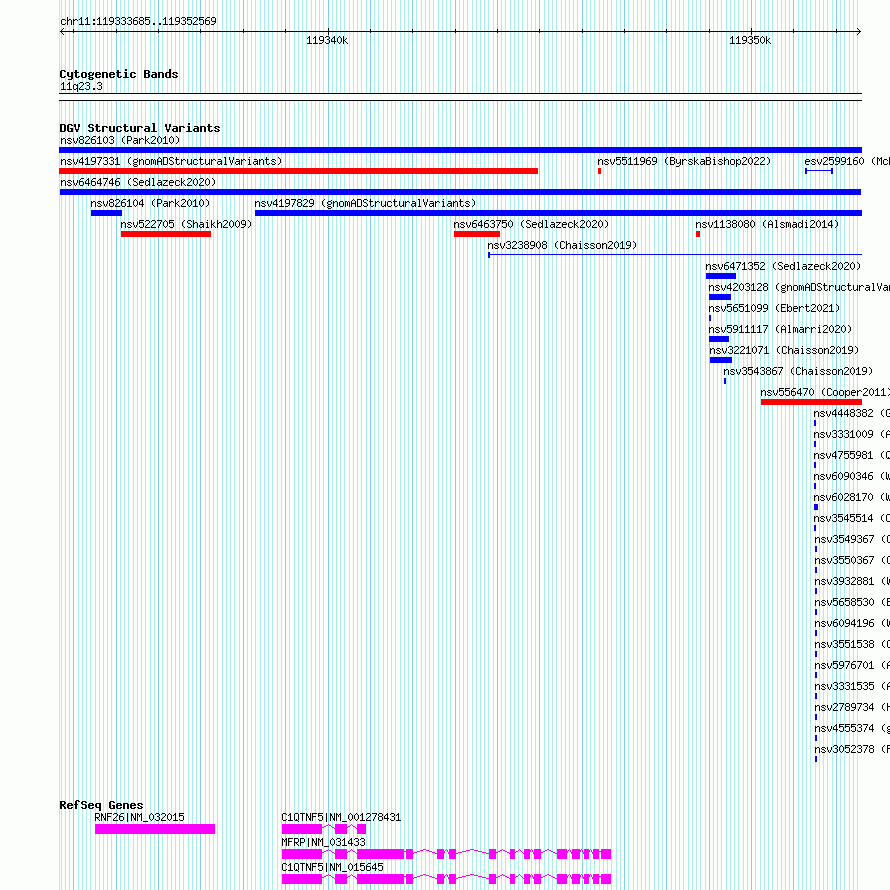Select the 11q23.3 band label
Screen dimensions: 890x890
tap(81, 86)
